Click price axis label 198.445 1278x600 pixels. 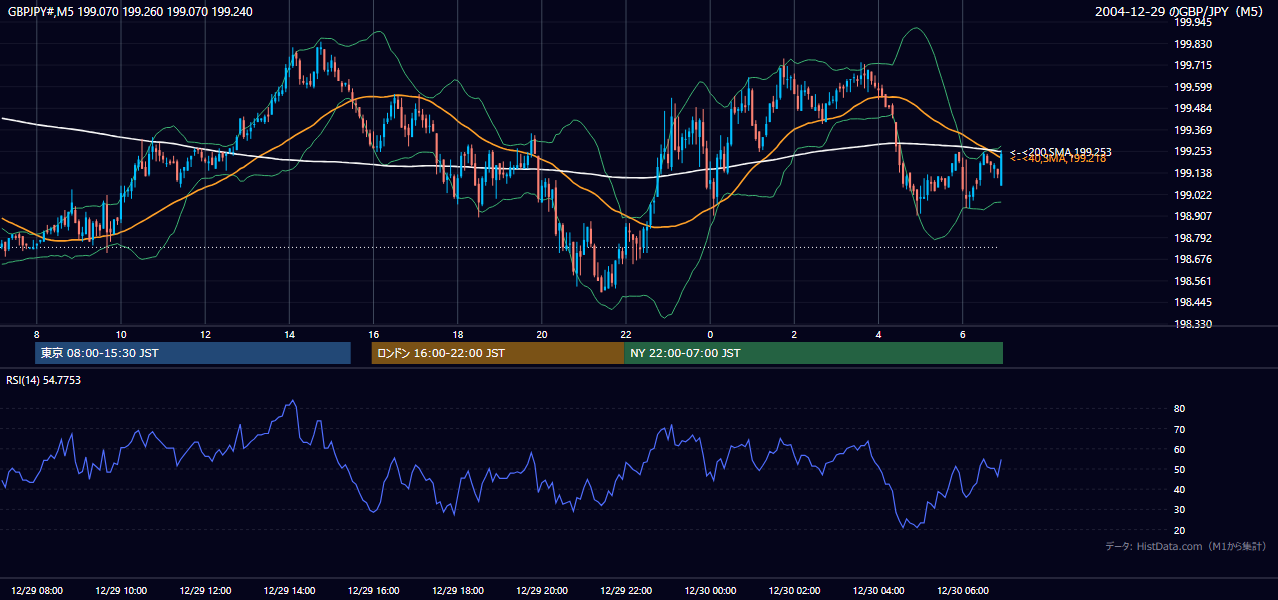[x=1194, y=302]
